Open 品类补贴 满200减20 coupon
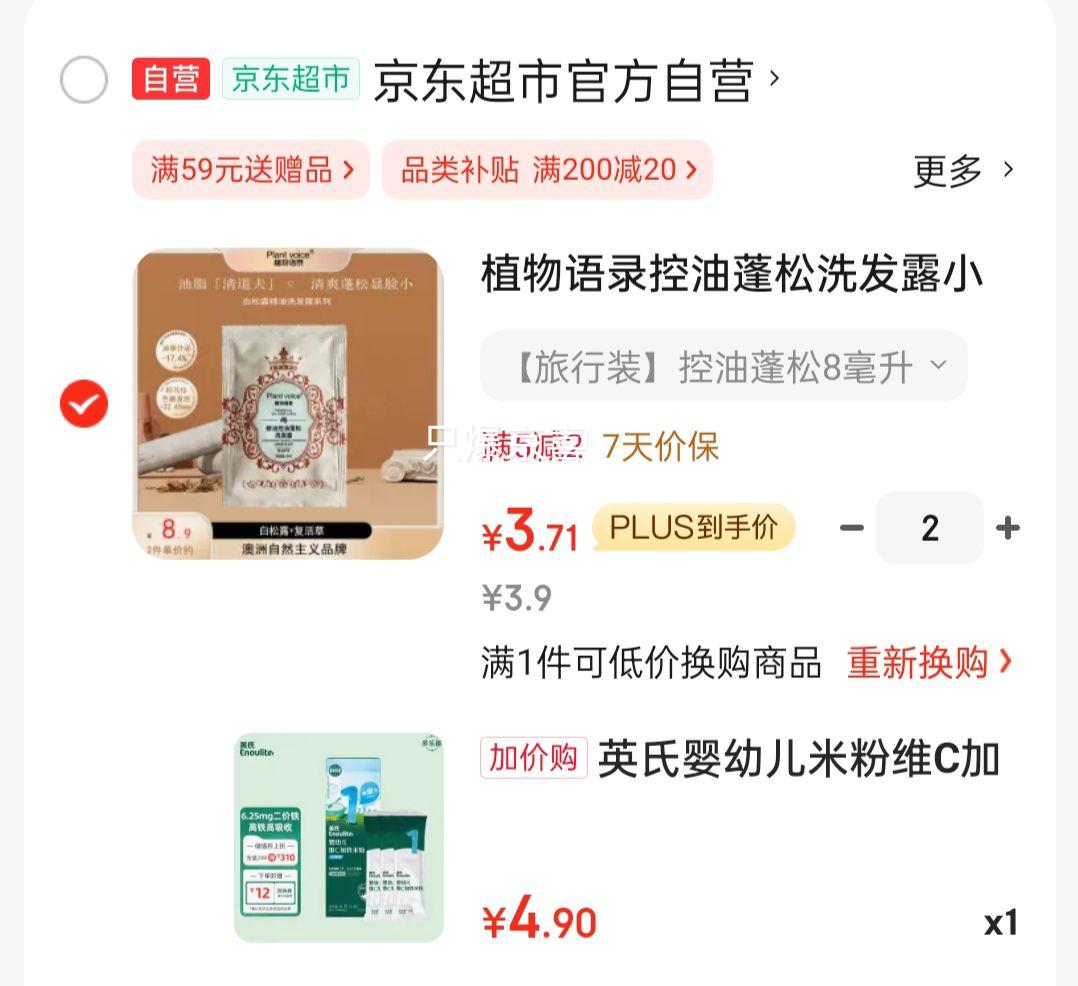Screen dimensions: 1078x986 click(547, 169)
